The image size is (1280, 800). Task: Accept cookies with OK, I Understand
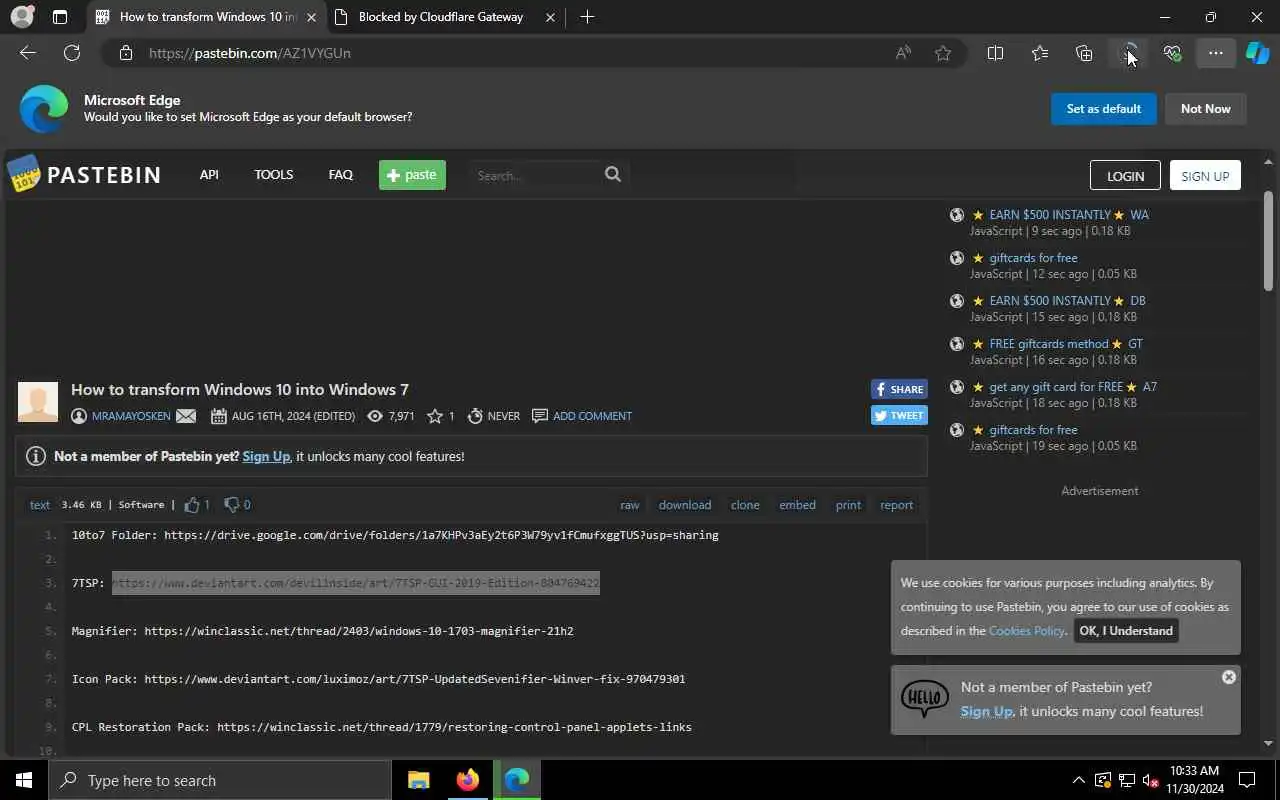click(x=1126, y=631)
